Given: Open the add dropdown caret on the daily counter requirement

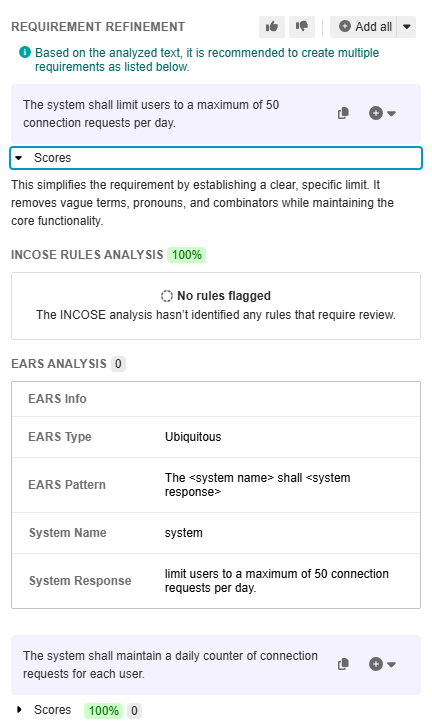Looking at the screenshot, I should point(391,664).
